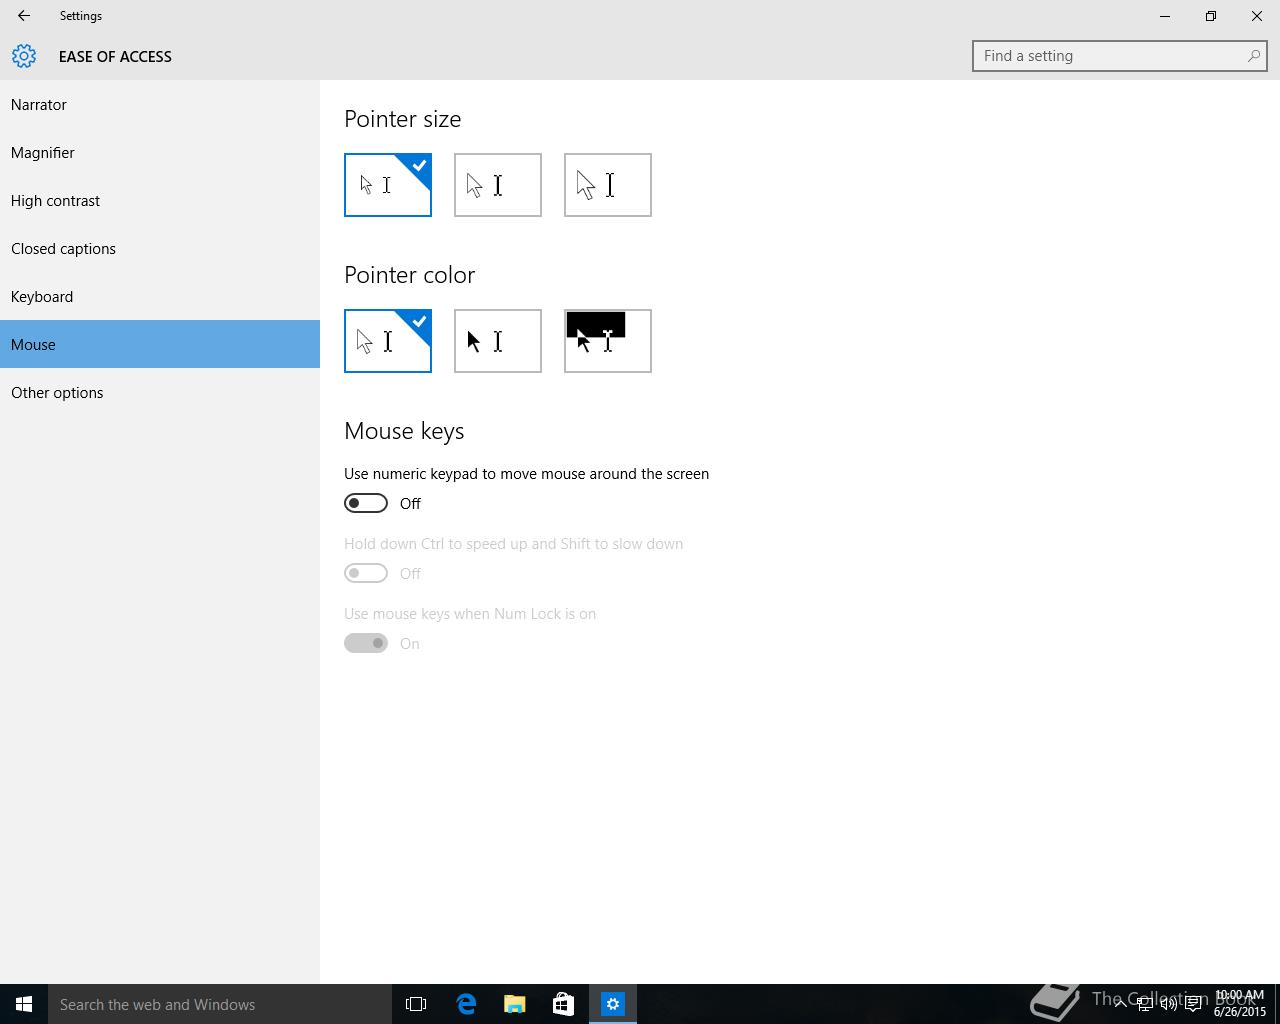Select the Mouse section

[160, 344]
